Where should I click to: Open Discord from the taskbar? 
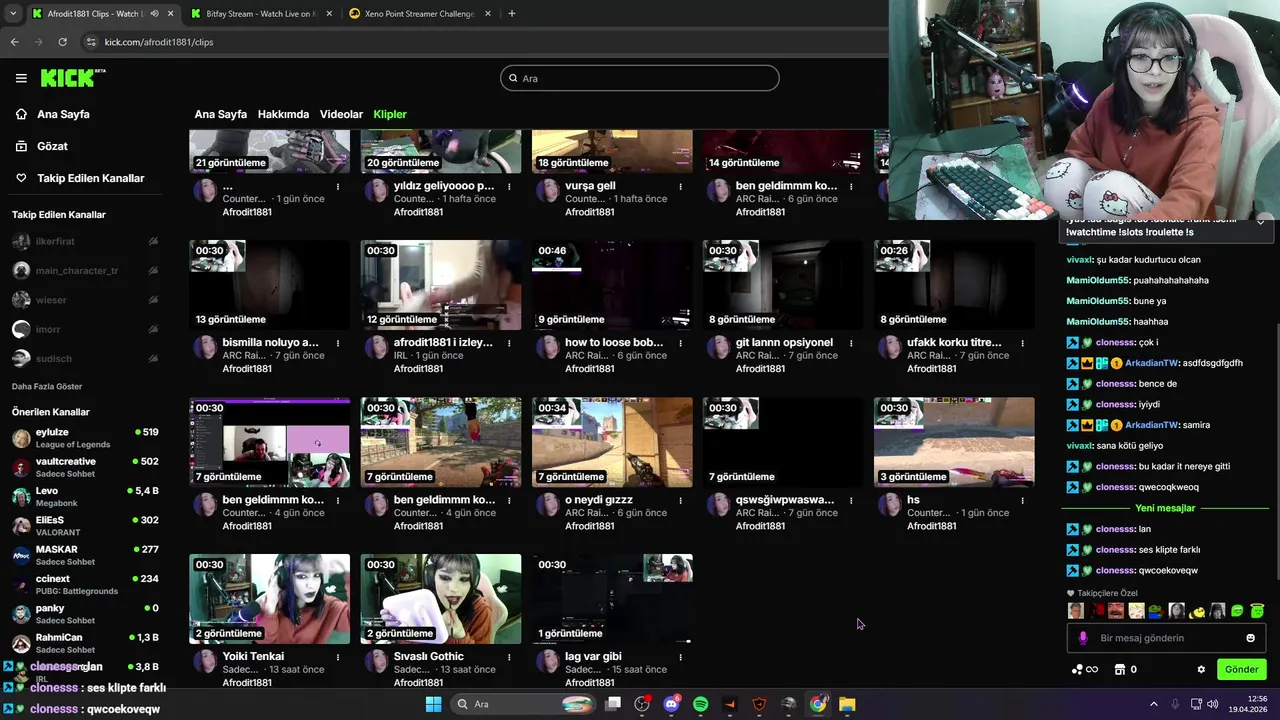pos(671,704)
